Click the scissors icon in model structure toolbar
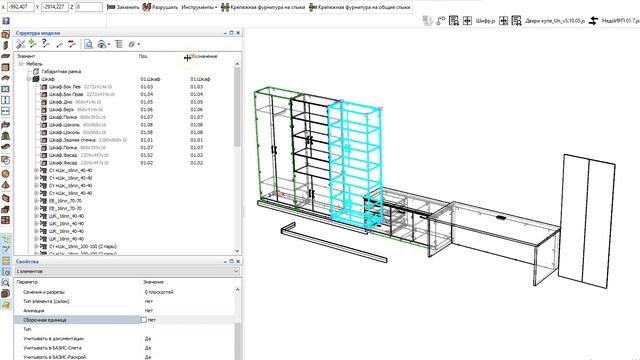This screenshot has width=640, height=360. click(x=20, y=44)
